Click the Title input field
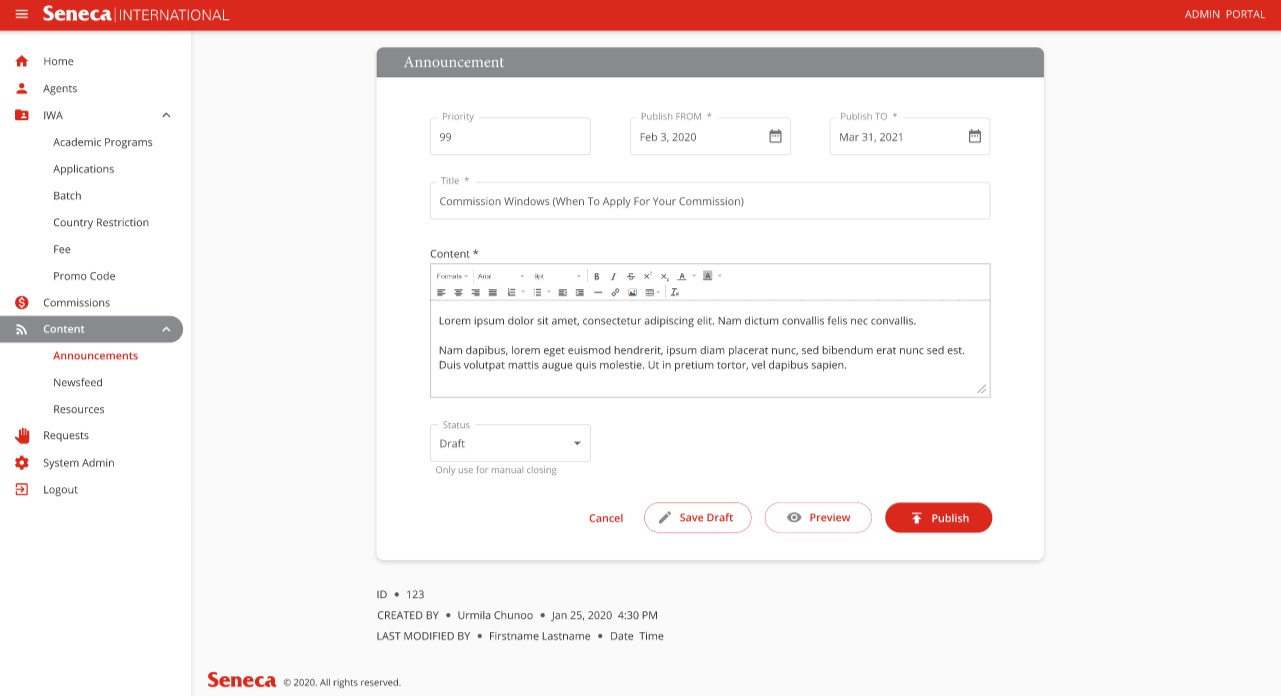 [x=710, y=201]
